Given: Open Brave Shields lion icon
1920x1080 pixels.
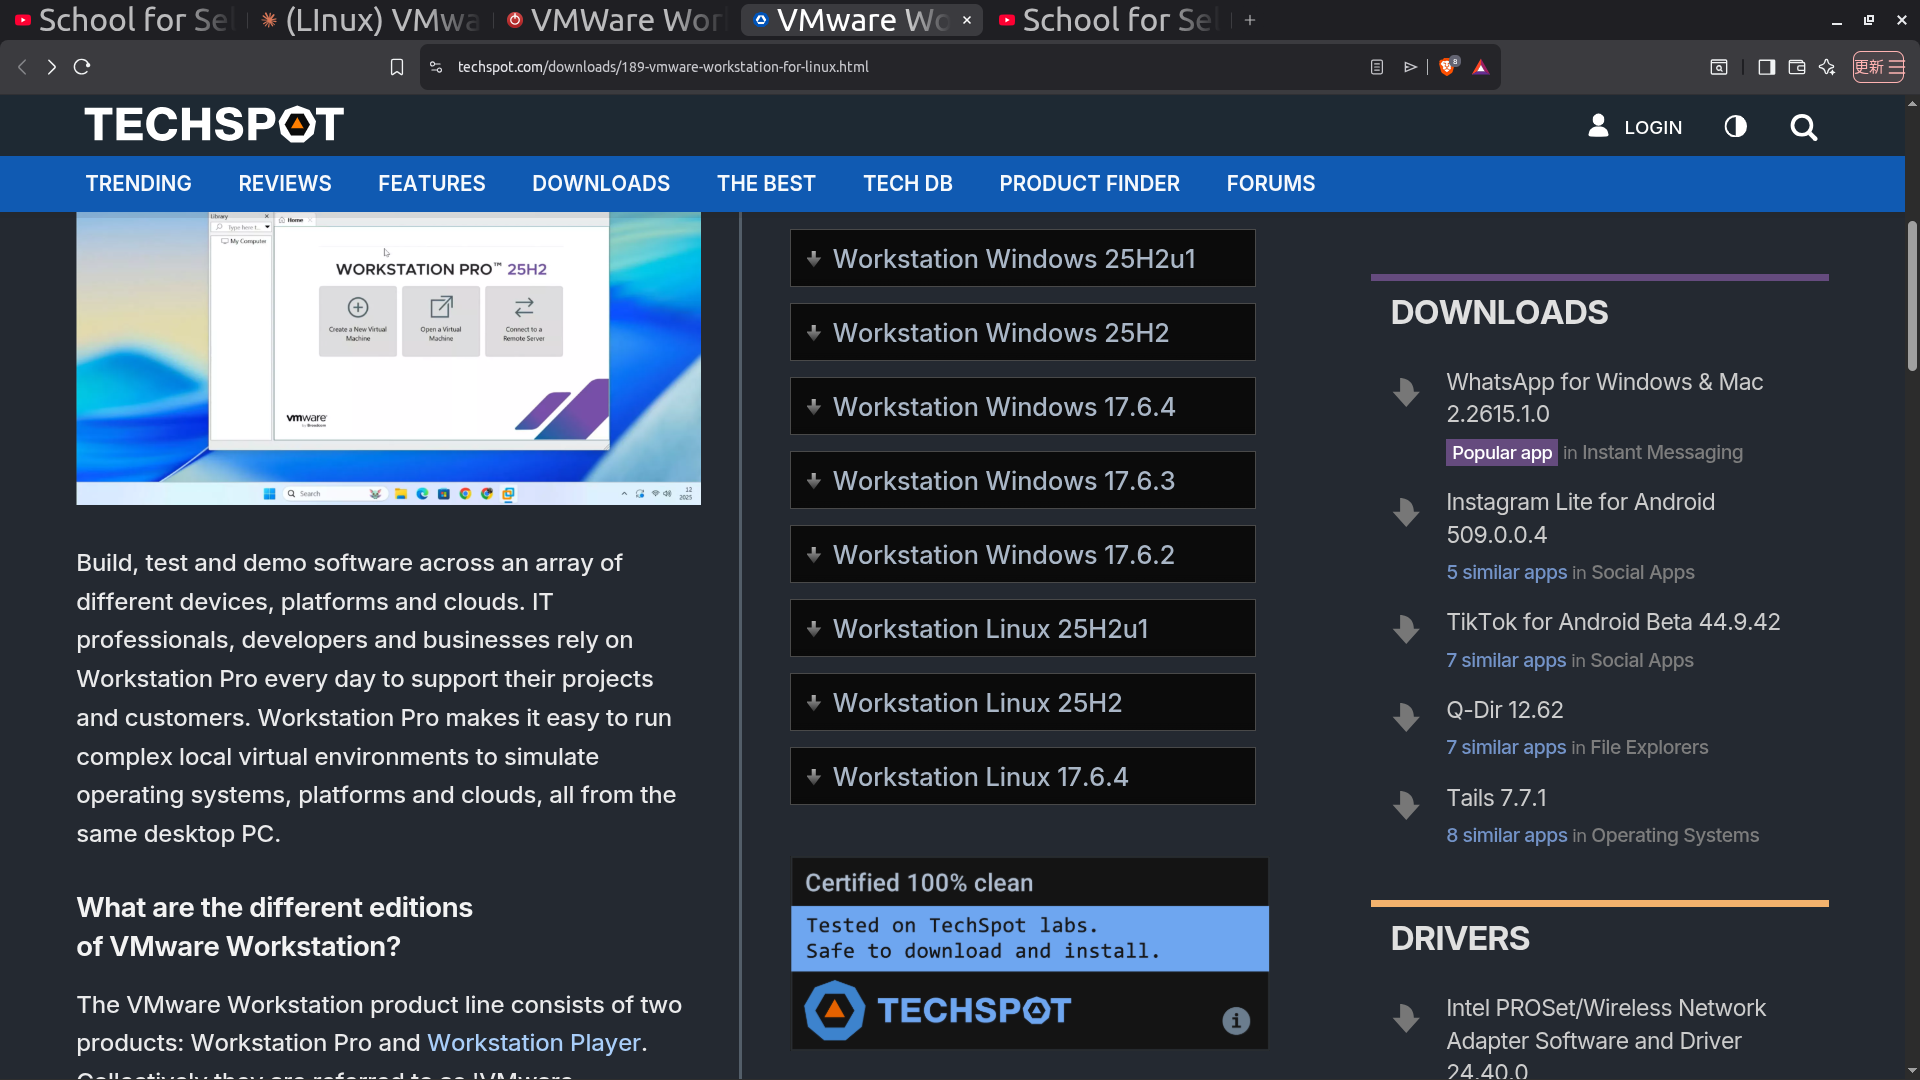Looking at the screenshot, I should click(x=1448, y=67).
